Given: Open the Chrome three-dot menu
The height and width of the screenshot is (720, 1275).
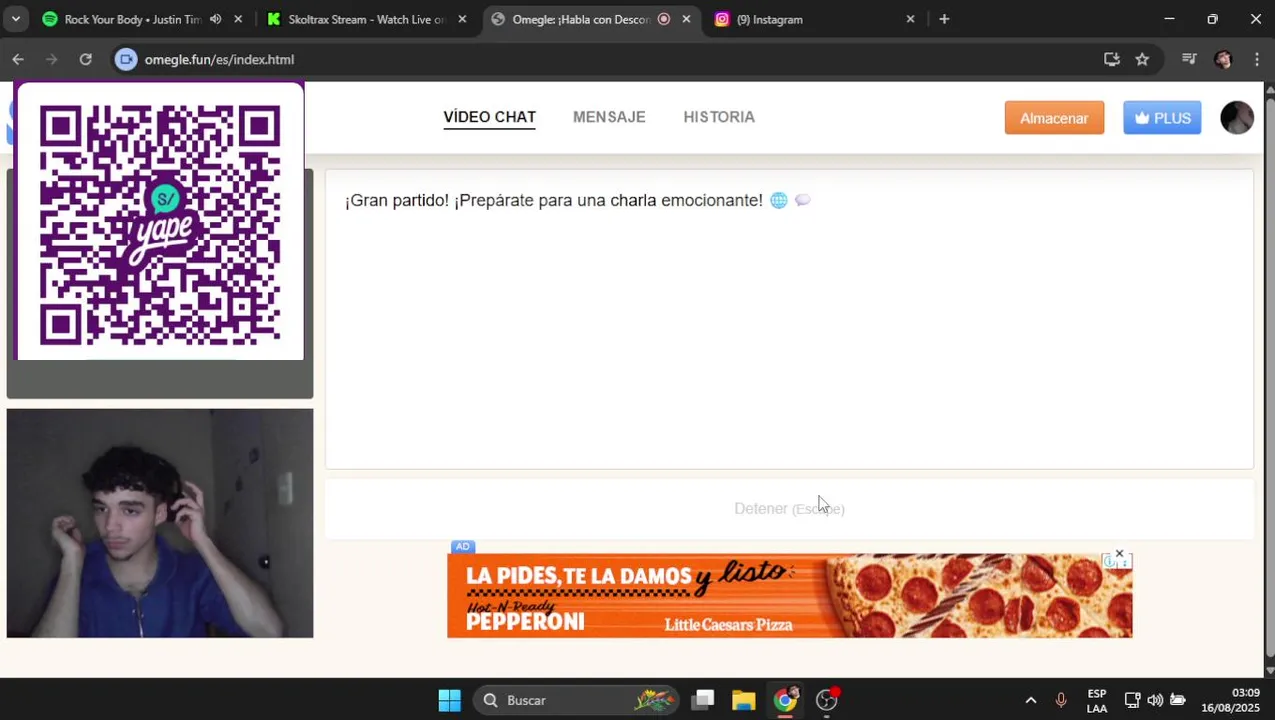Looking at the screenshot, I should click(1256, 59).
